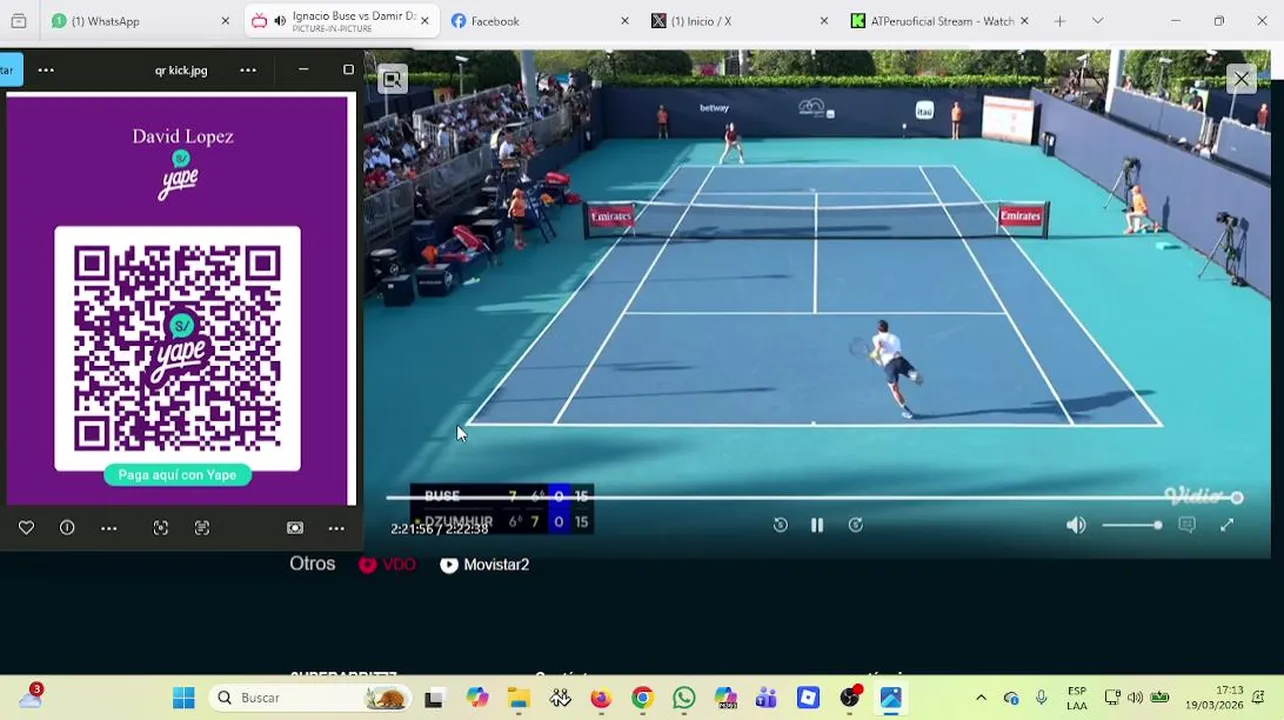Open Task View on taskbar
The height and width of the screenshot is (720, 1284).
click(434, 698)
